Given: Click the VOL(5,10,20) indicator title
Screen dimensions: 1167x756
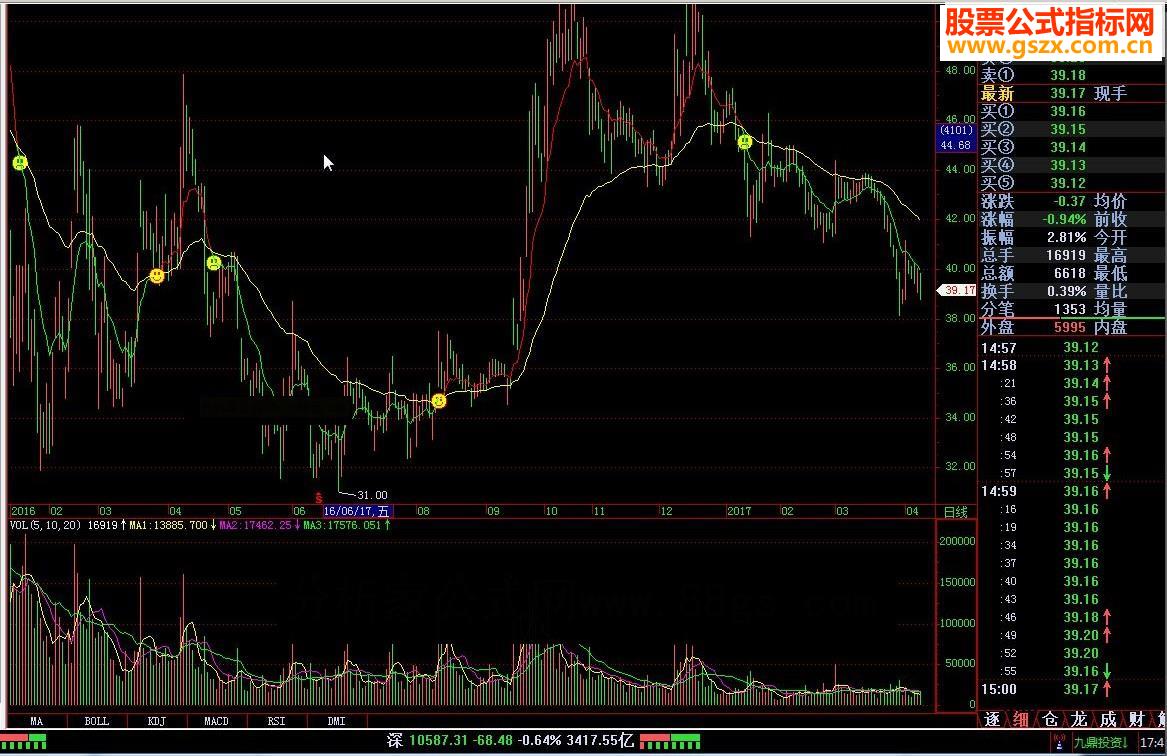Looking at the screenshot, I should tap(45, 525).
